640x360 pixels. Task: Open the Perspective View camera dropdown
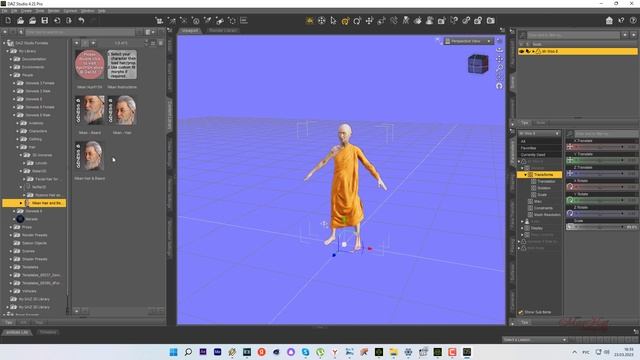pos(468,41)
